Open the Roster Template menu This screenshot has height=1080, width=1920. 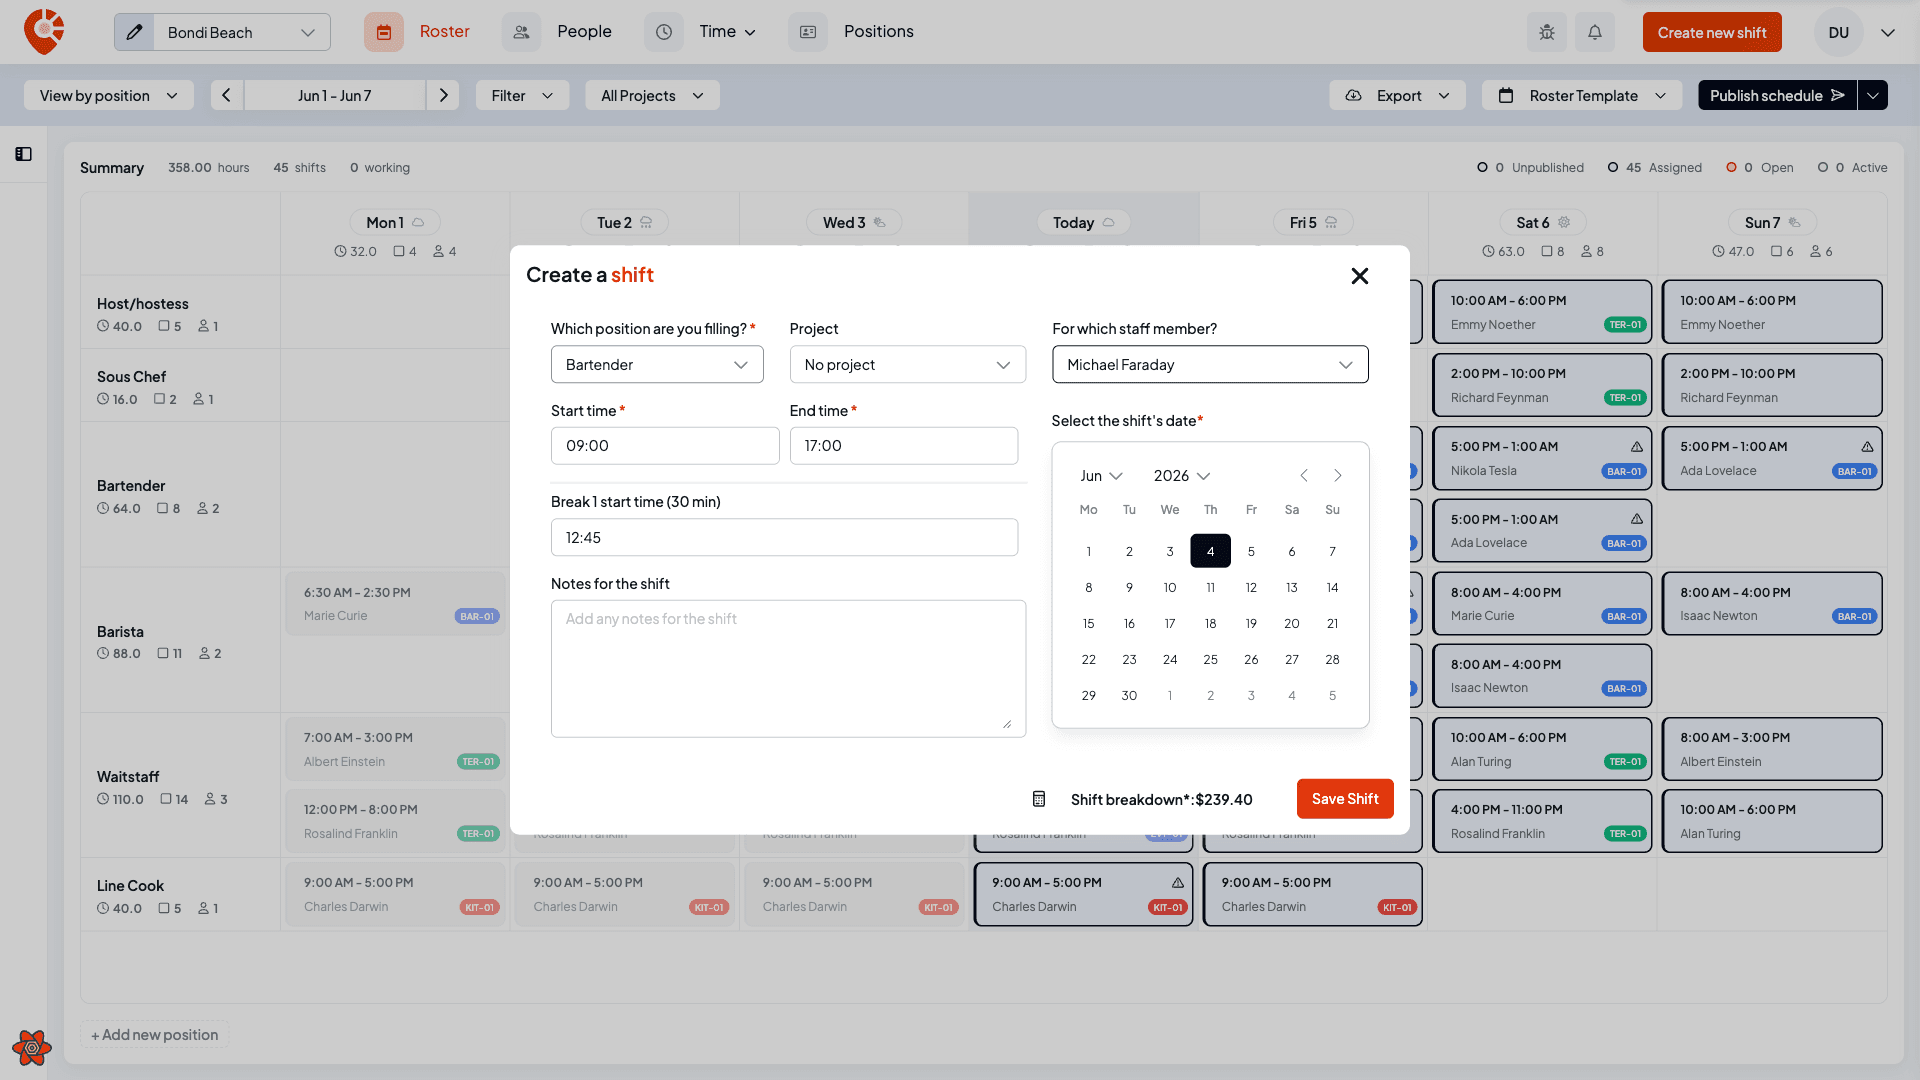pos(1582,95)
